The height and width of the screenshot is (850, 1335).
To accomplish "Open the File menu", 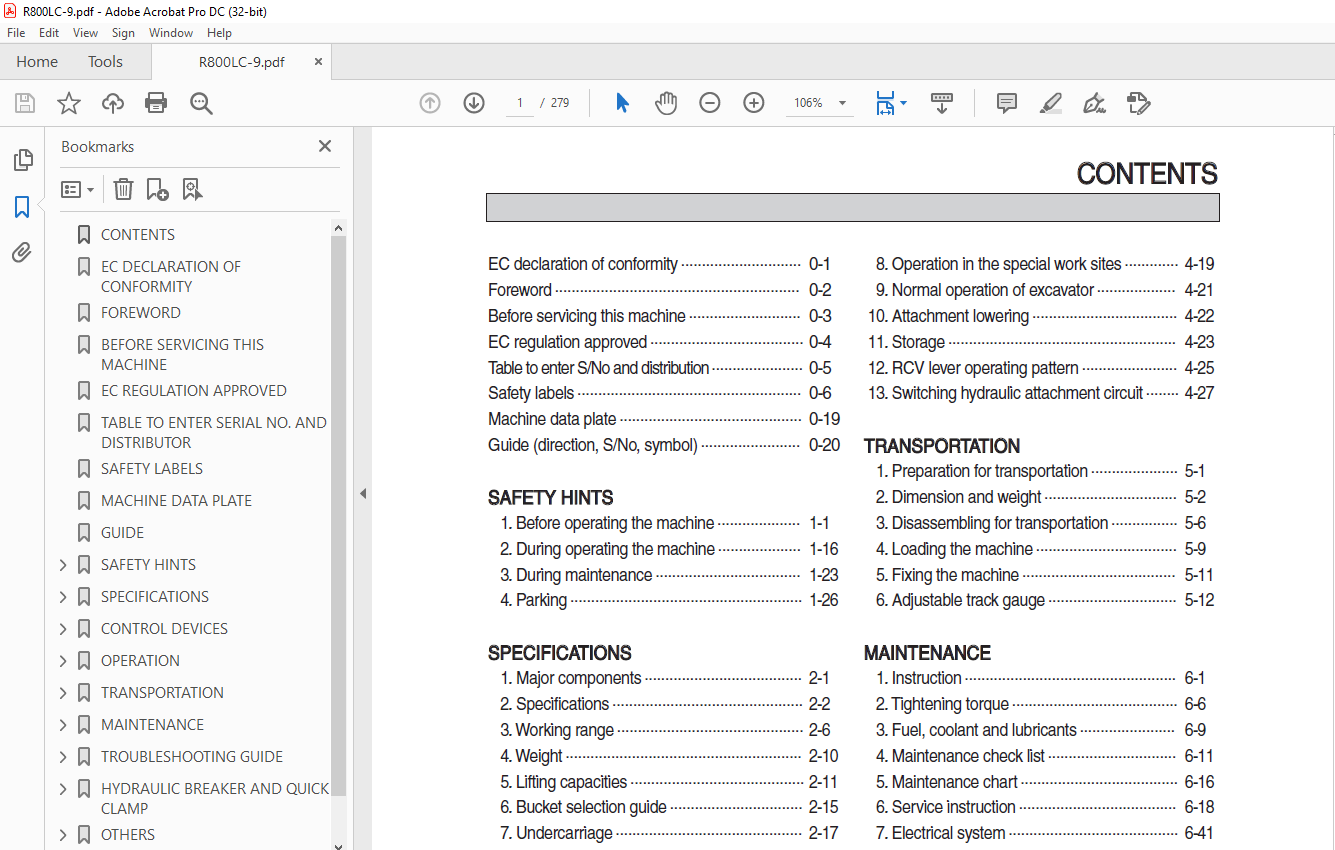I will tap(16, 33).
